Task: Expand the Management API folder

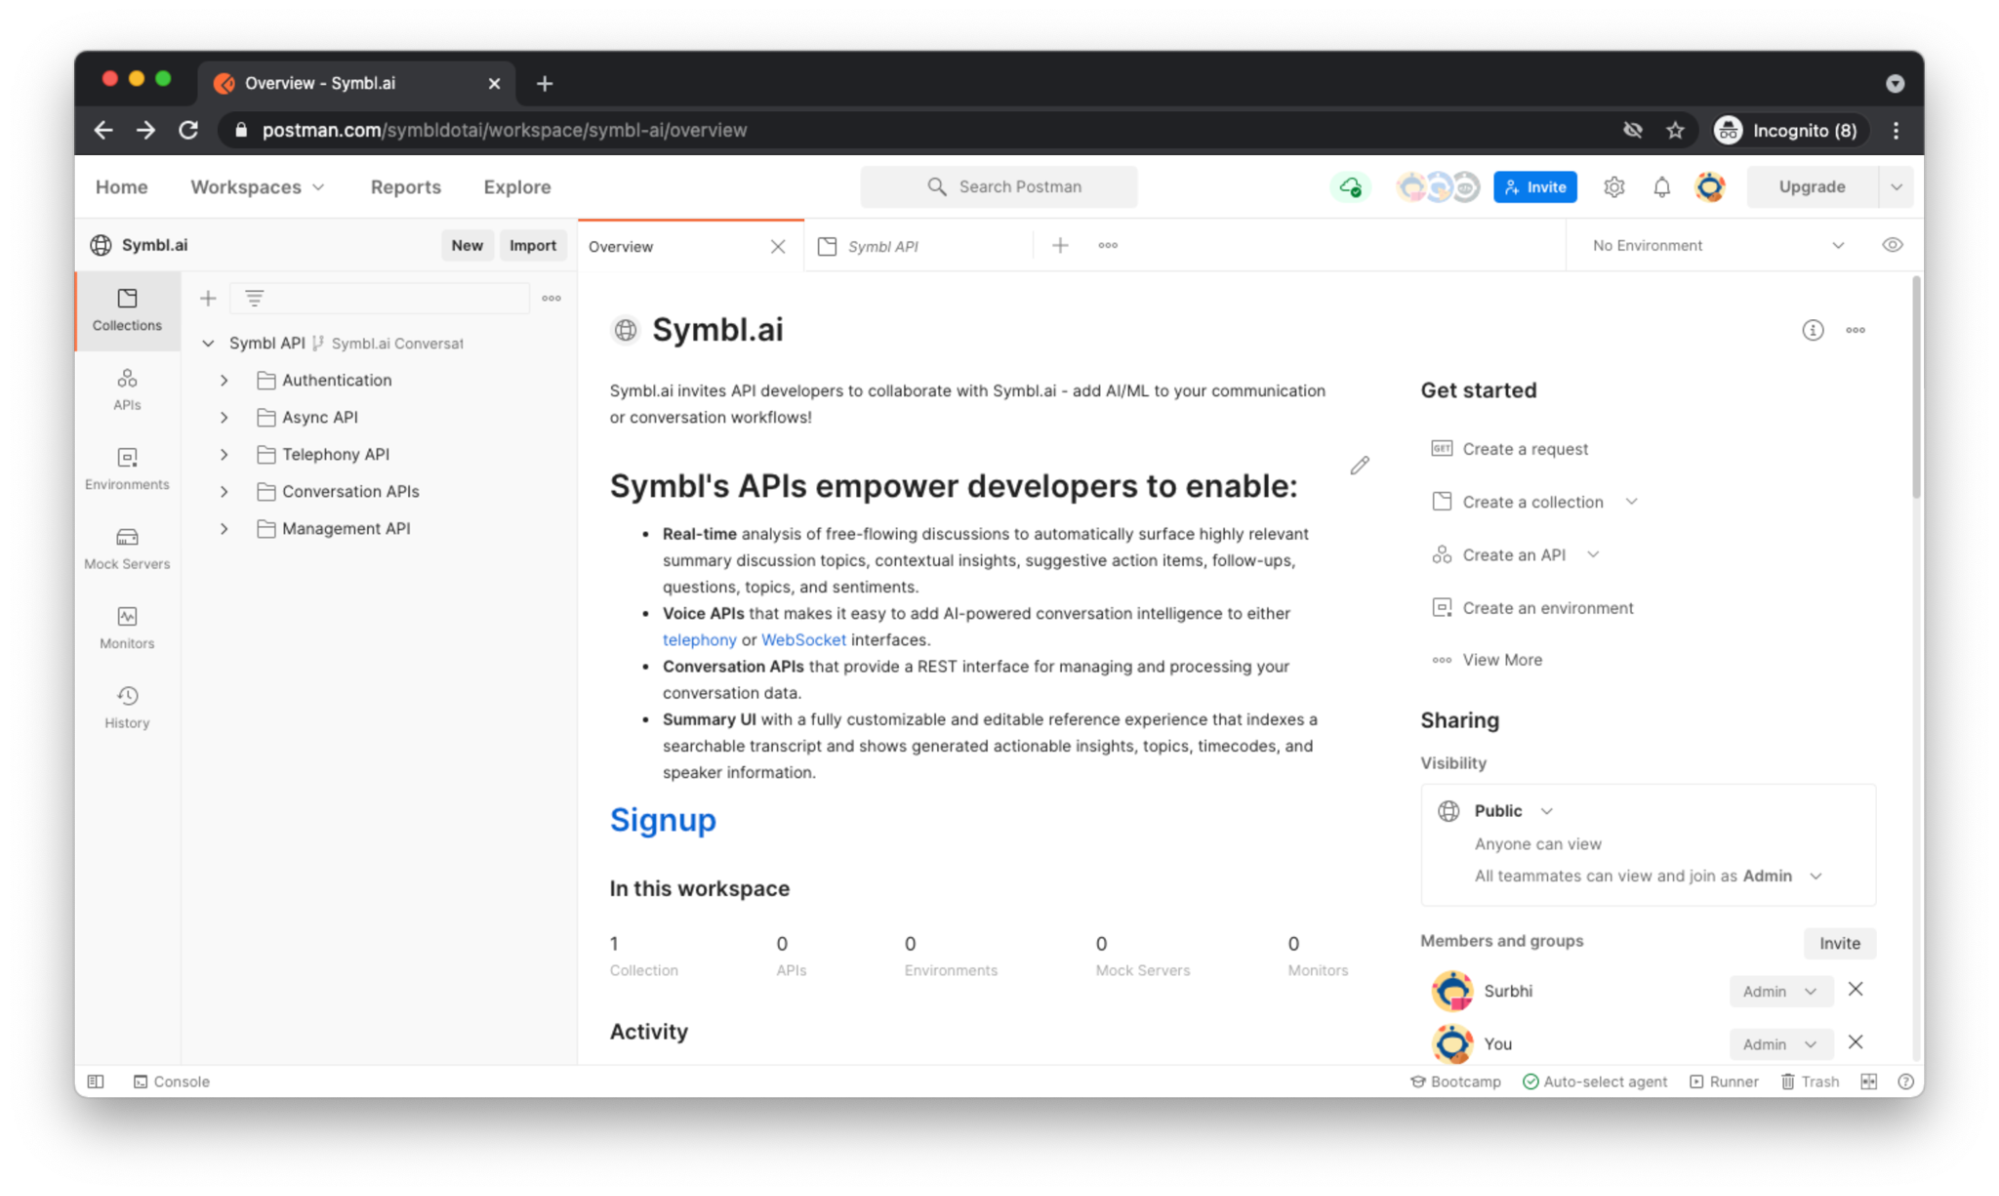Action: pos(224,528)
